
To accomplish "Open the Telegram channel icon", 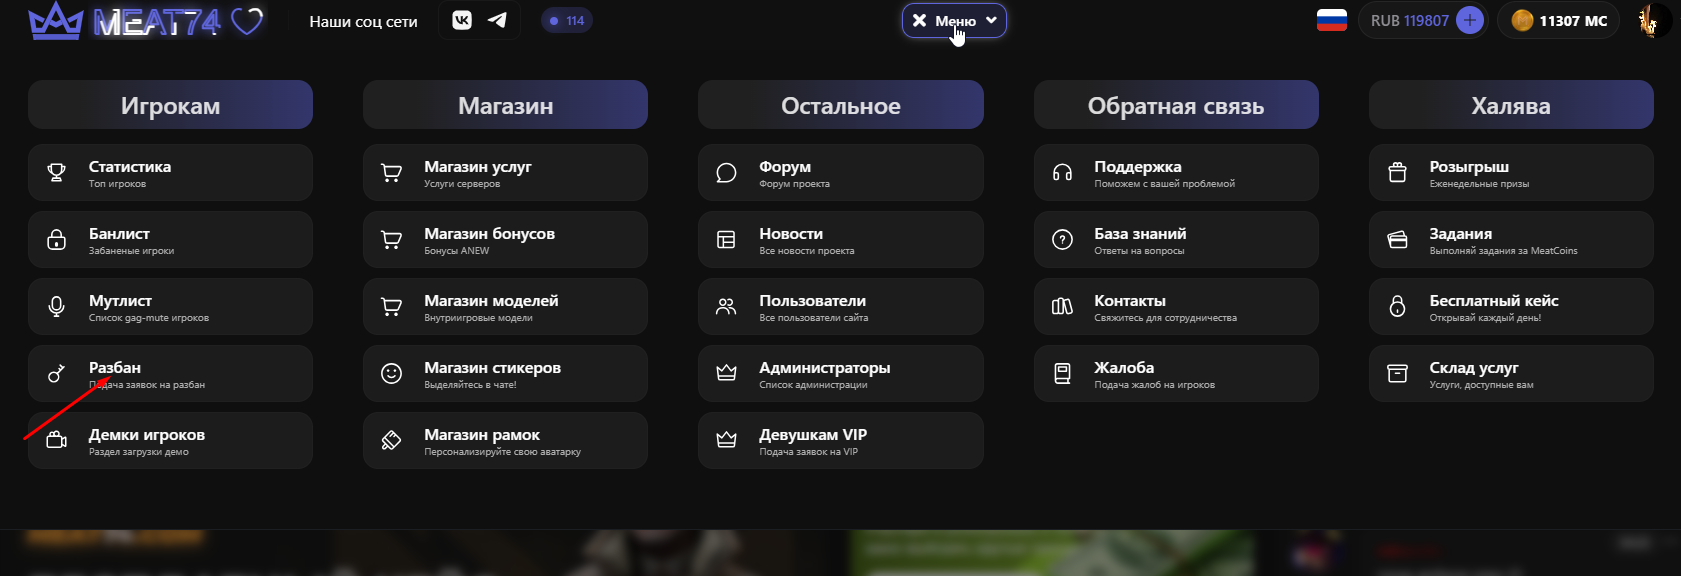I will pos(497,20).
